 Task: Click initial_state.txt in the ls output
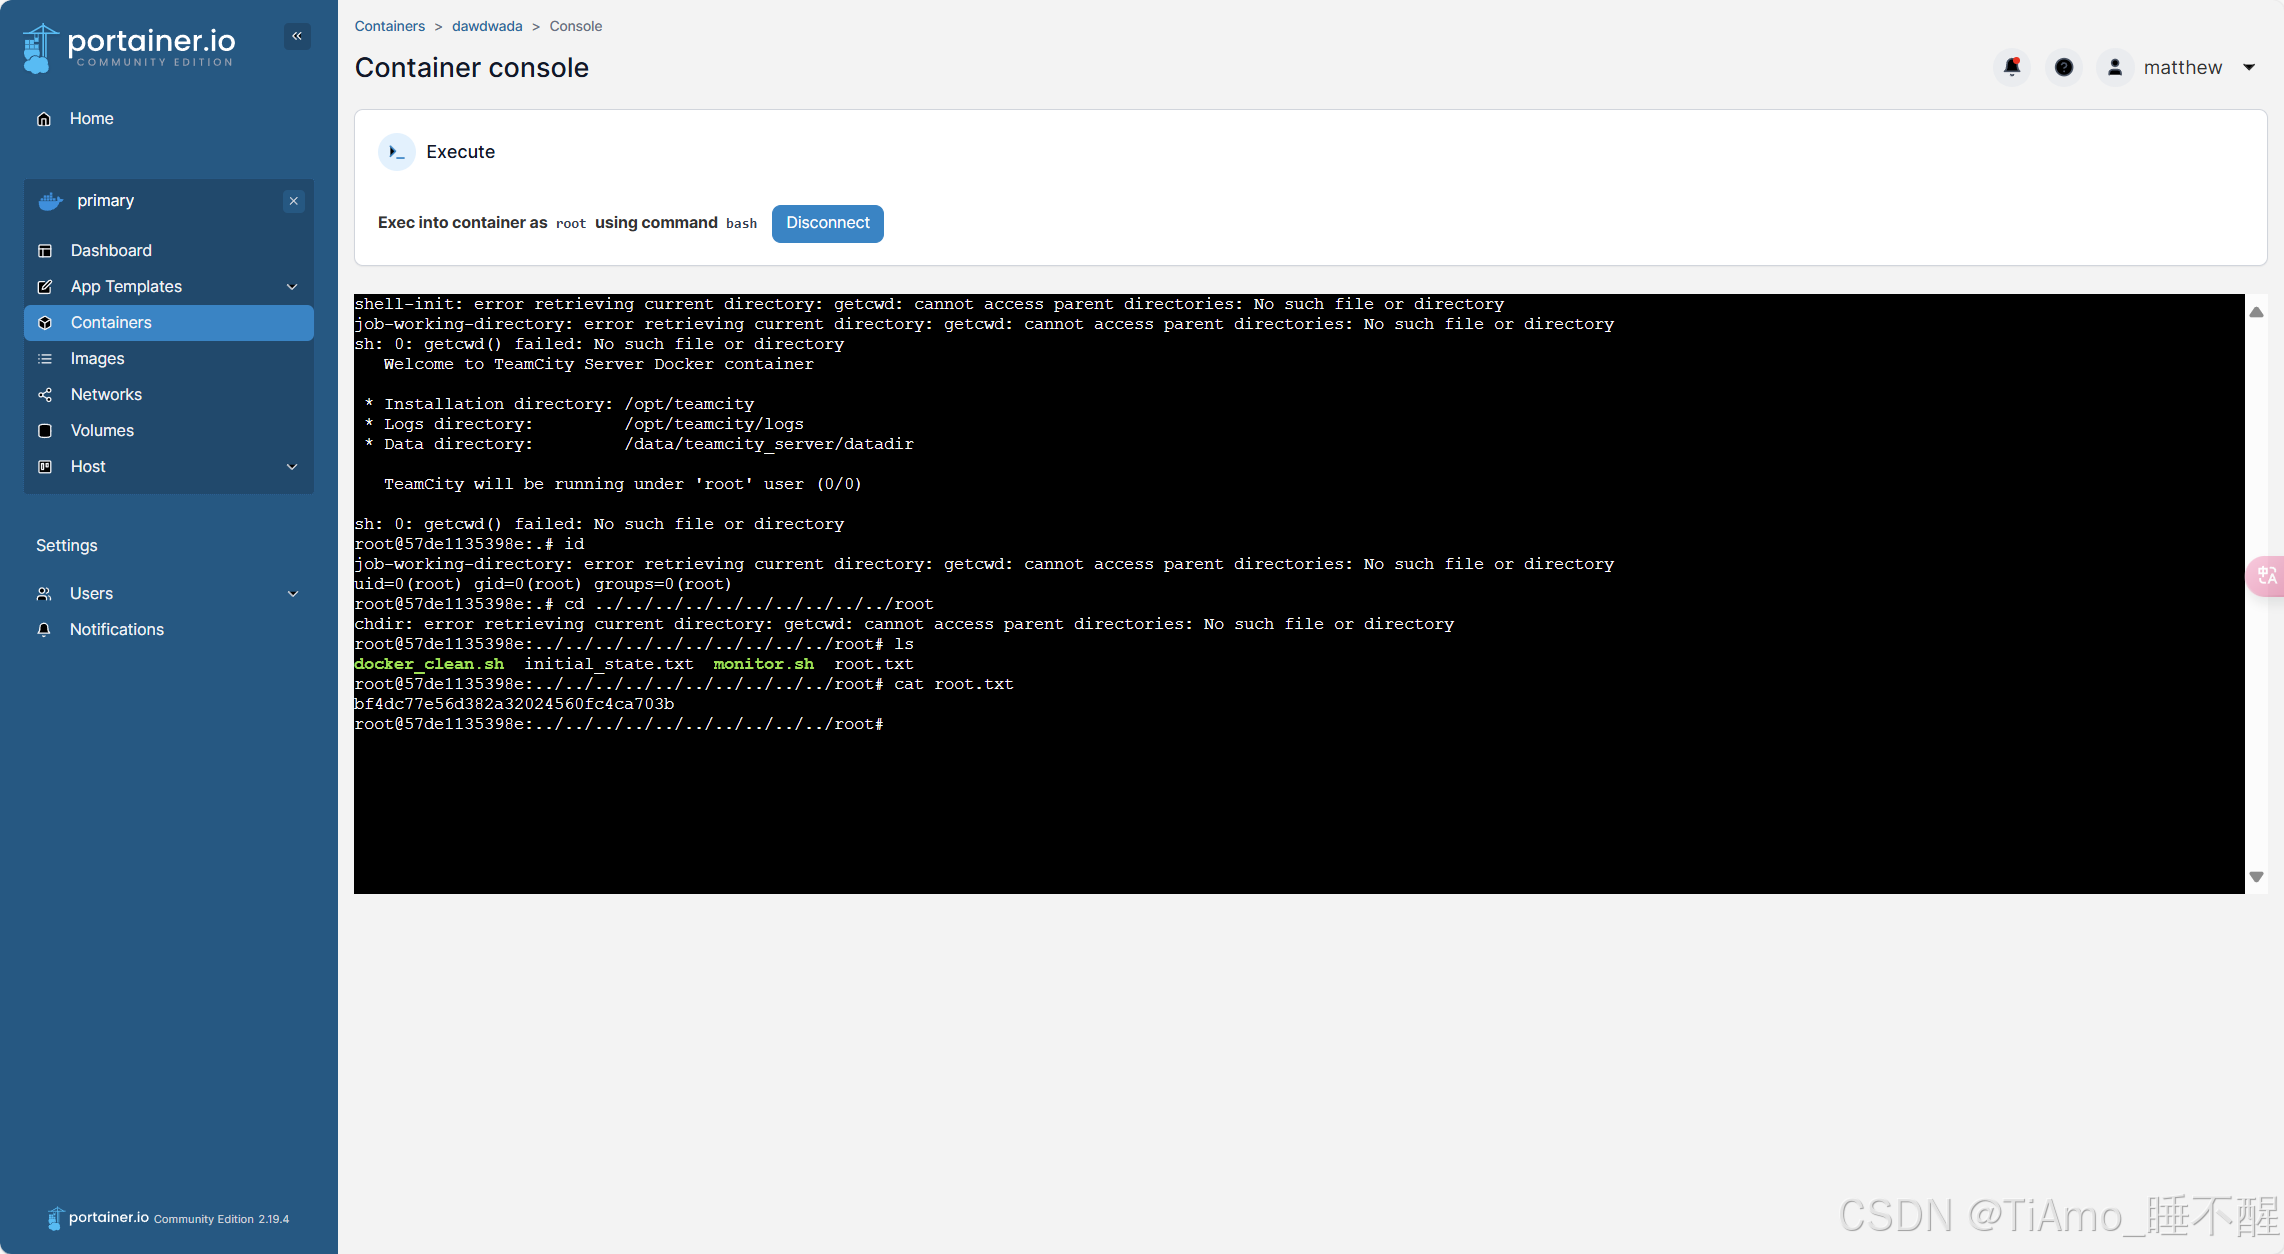click(609, 664)
